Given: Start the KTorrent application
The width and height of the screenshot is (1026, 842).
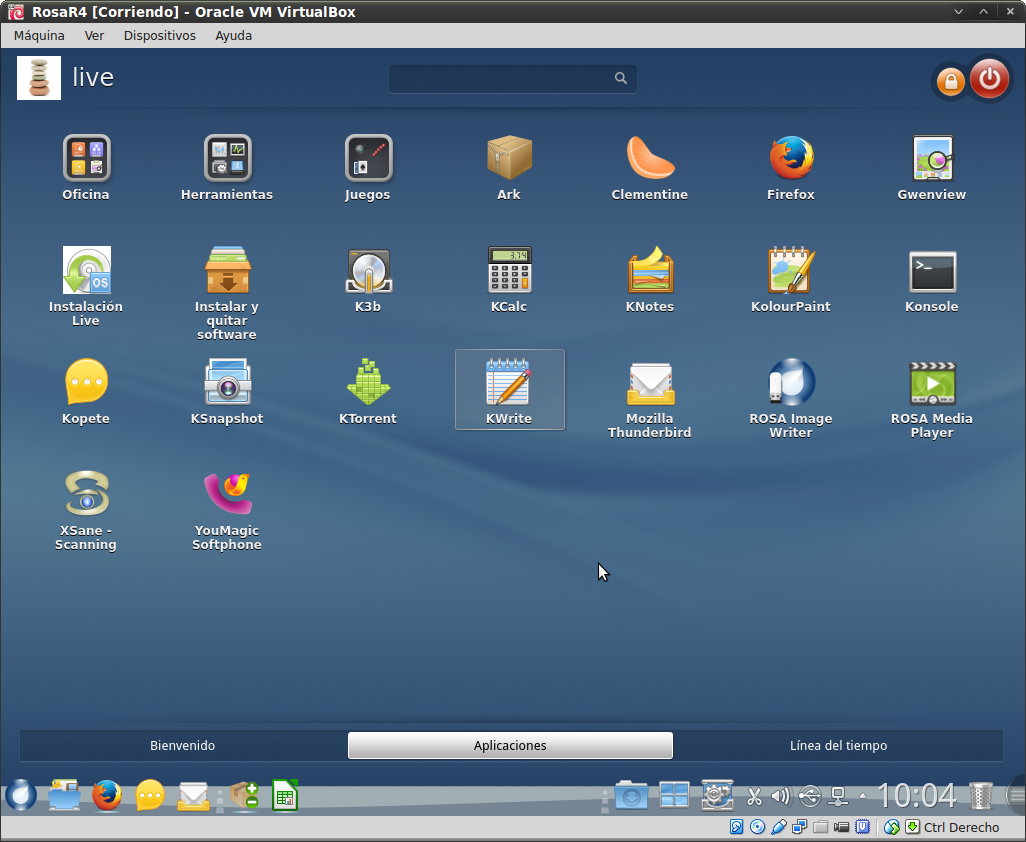Looking at the screenshot, I should click(x=368, y=383).
